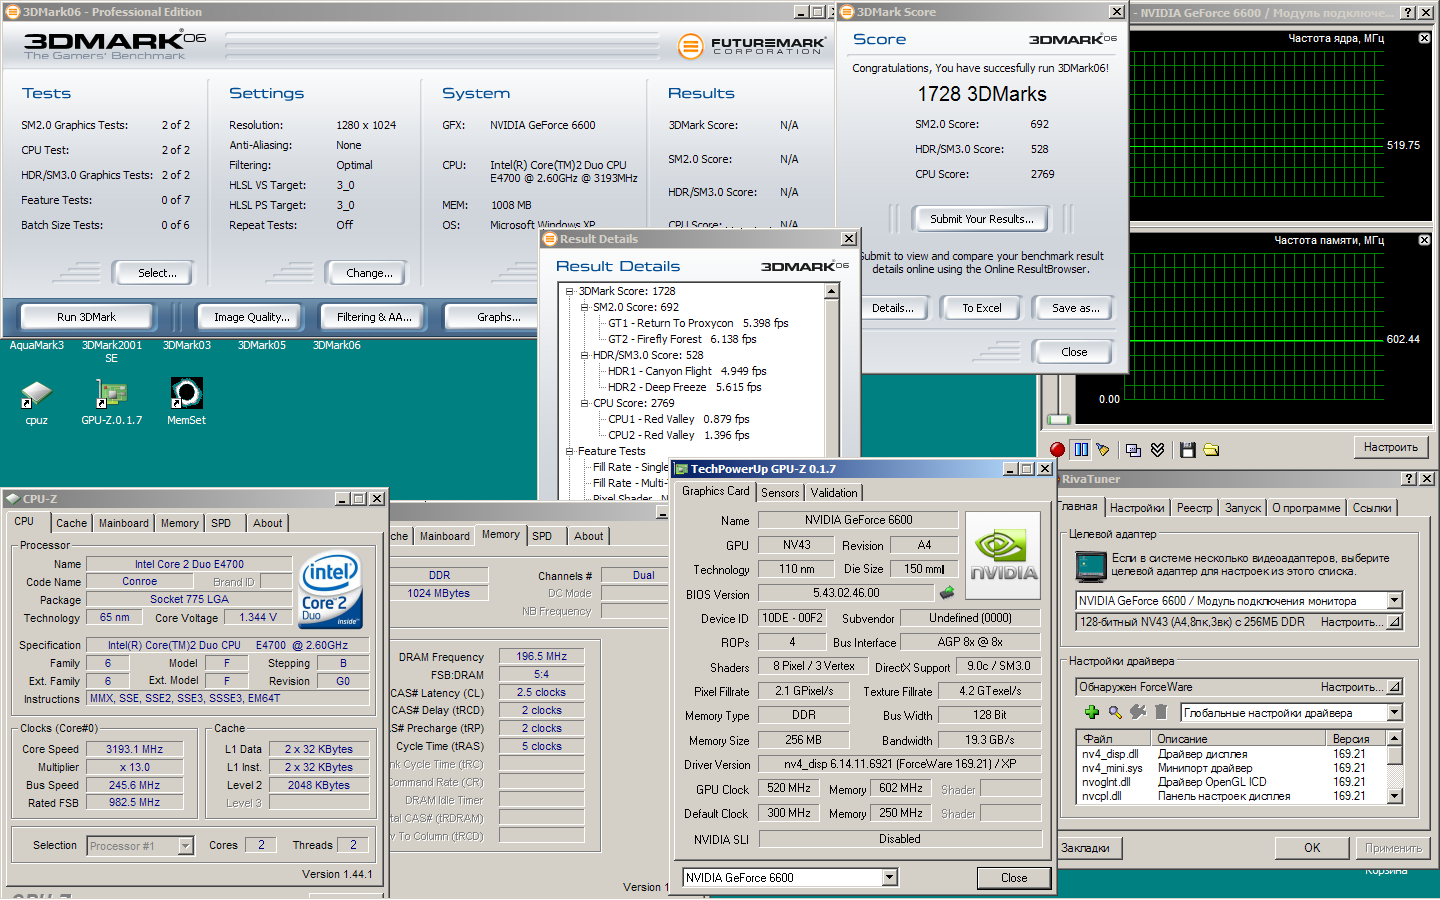Viewport: 1440px width, 900px height.
Task: Expand the NV43 adapter customize arrow
Action: coord(1394,622)
